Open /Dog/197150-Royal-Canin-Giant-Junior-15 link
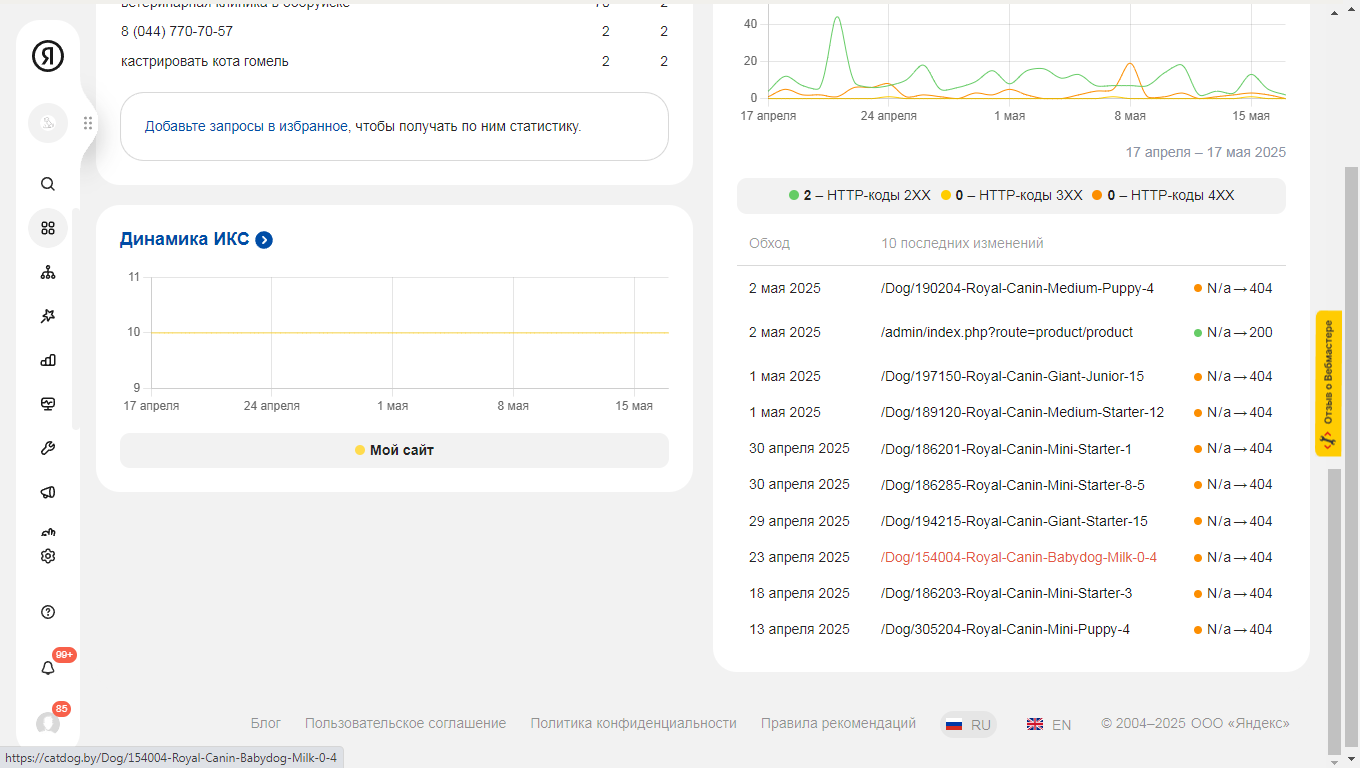This screenshot has width=1360, height=768. point(1012,376)
